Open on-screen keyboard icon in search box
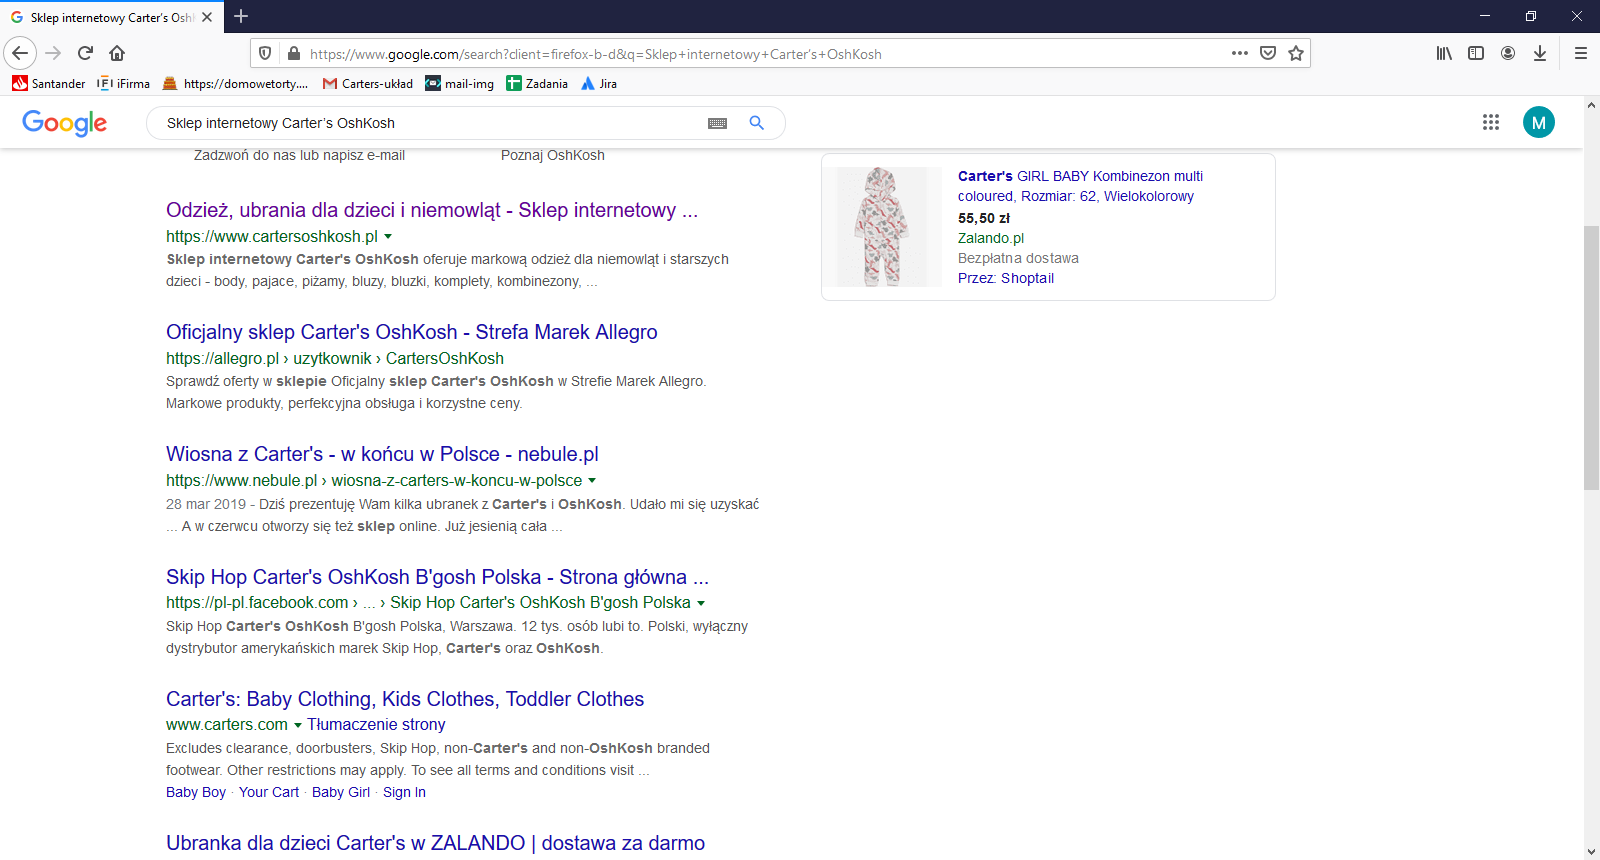1600x860 pixels. 717,123
